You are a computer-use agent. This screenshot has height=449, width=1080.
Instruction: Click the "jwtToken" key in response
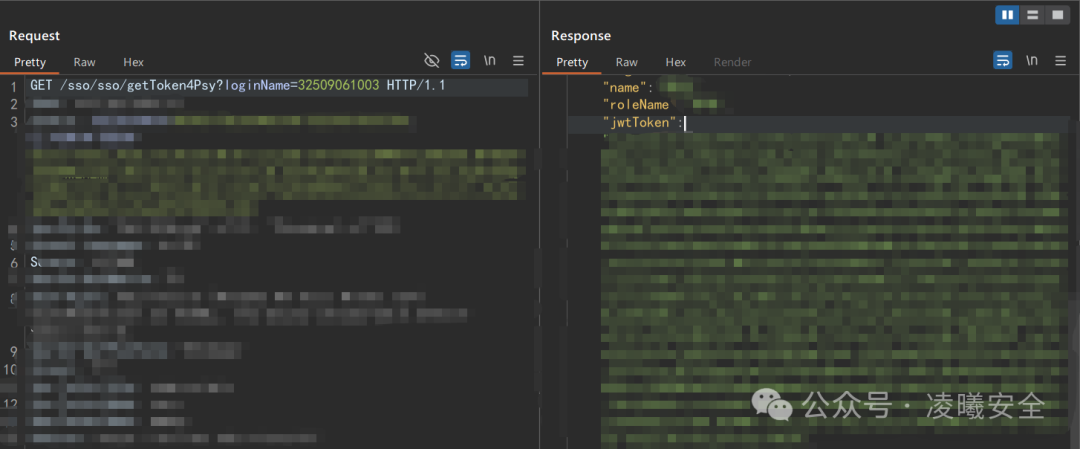click(640, 123)
